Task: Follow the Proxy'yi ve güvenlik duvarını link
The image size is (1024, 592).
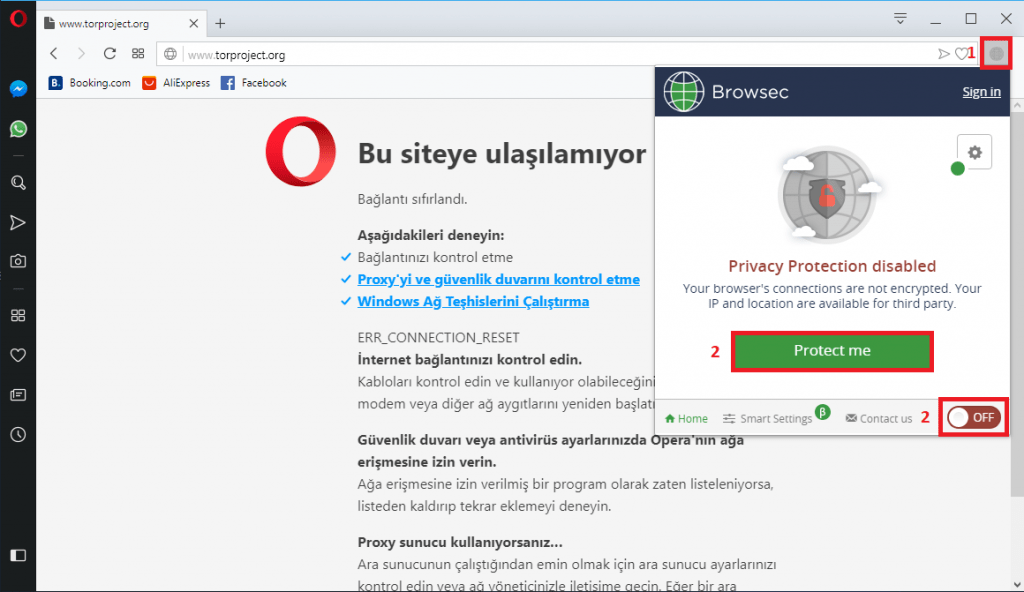Action: click(497, 279)
